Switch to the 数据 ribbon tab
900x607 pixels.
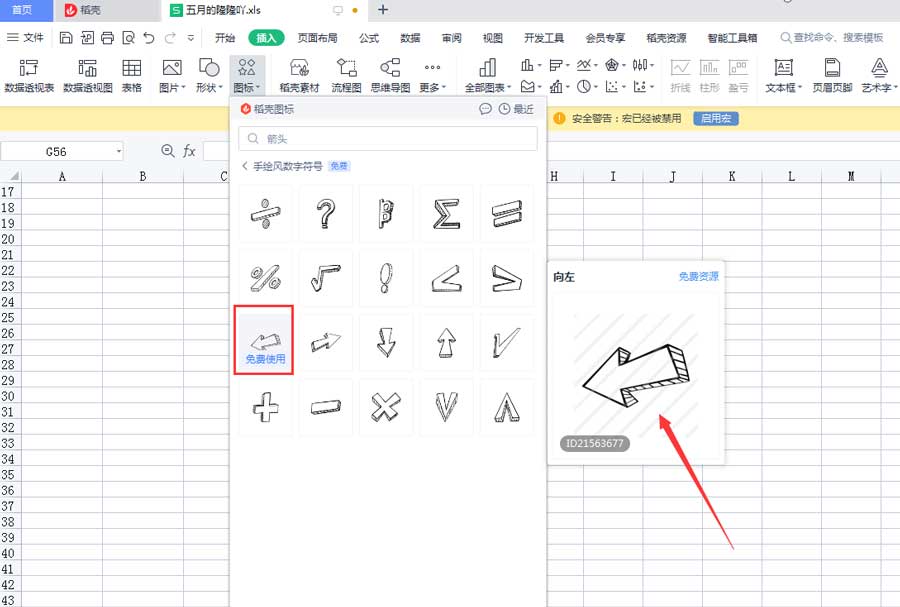[409, 37]
